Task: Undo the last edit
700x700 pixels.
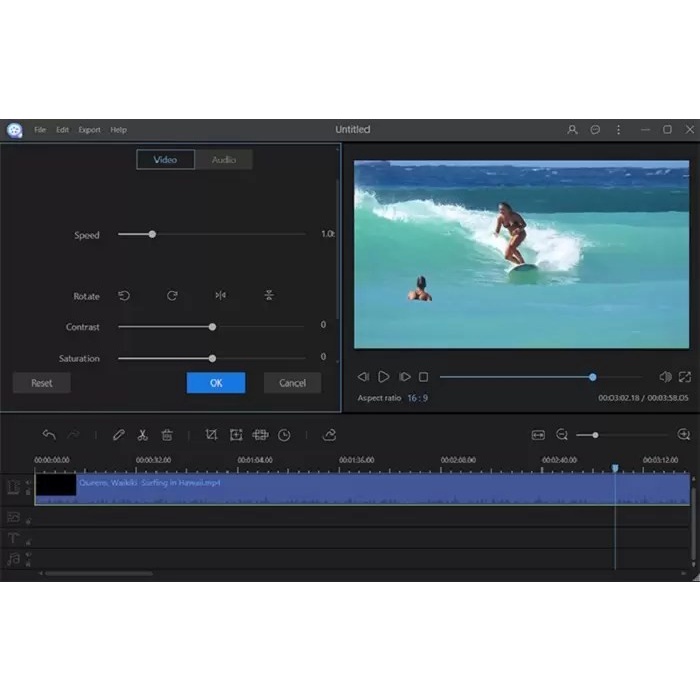Action: tap(49, 435)
